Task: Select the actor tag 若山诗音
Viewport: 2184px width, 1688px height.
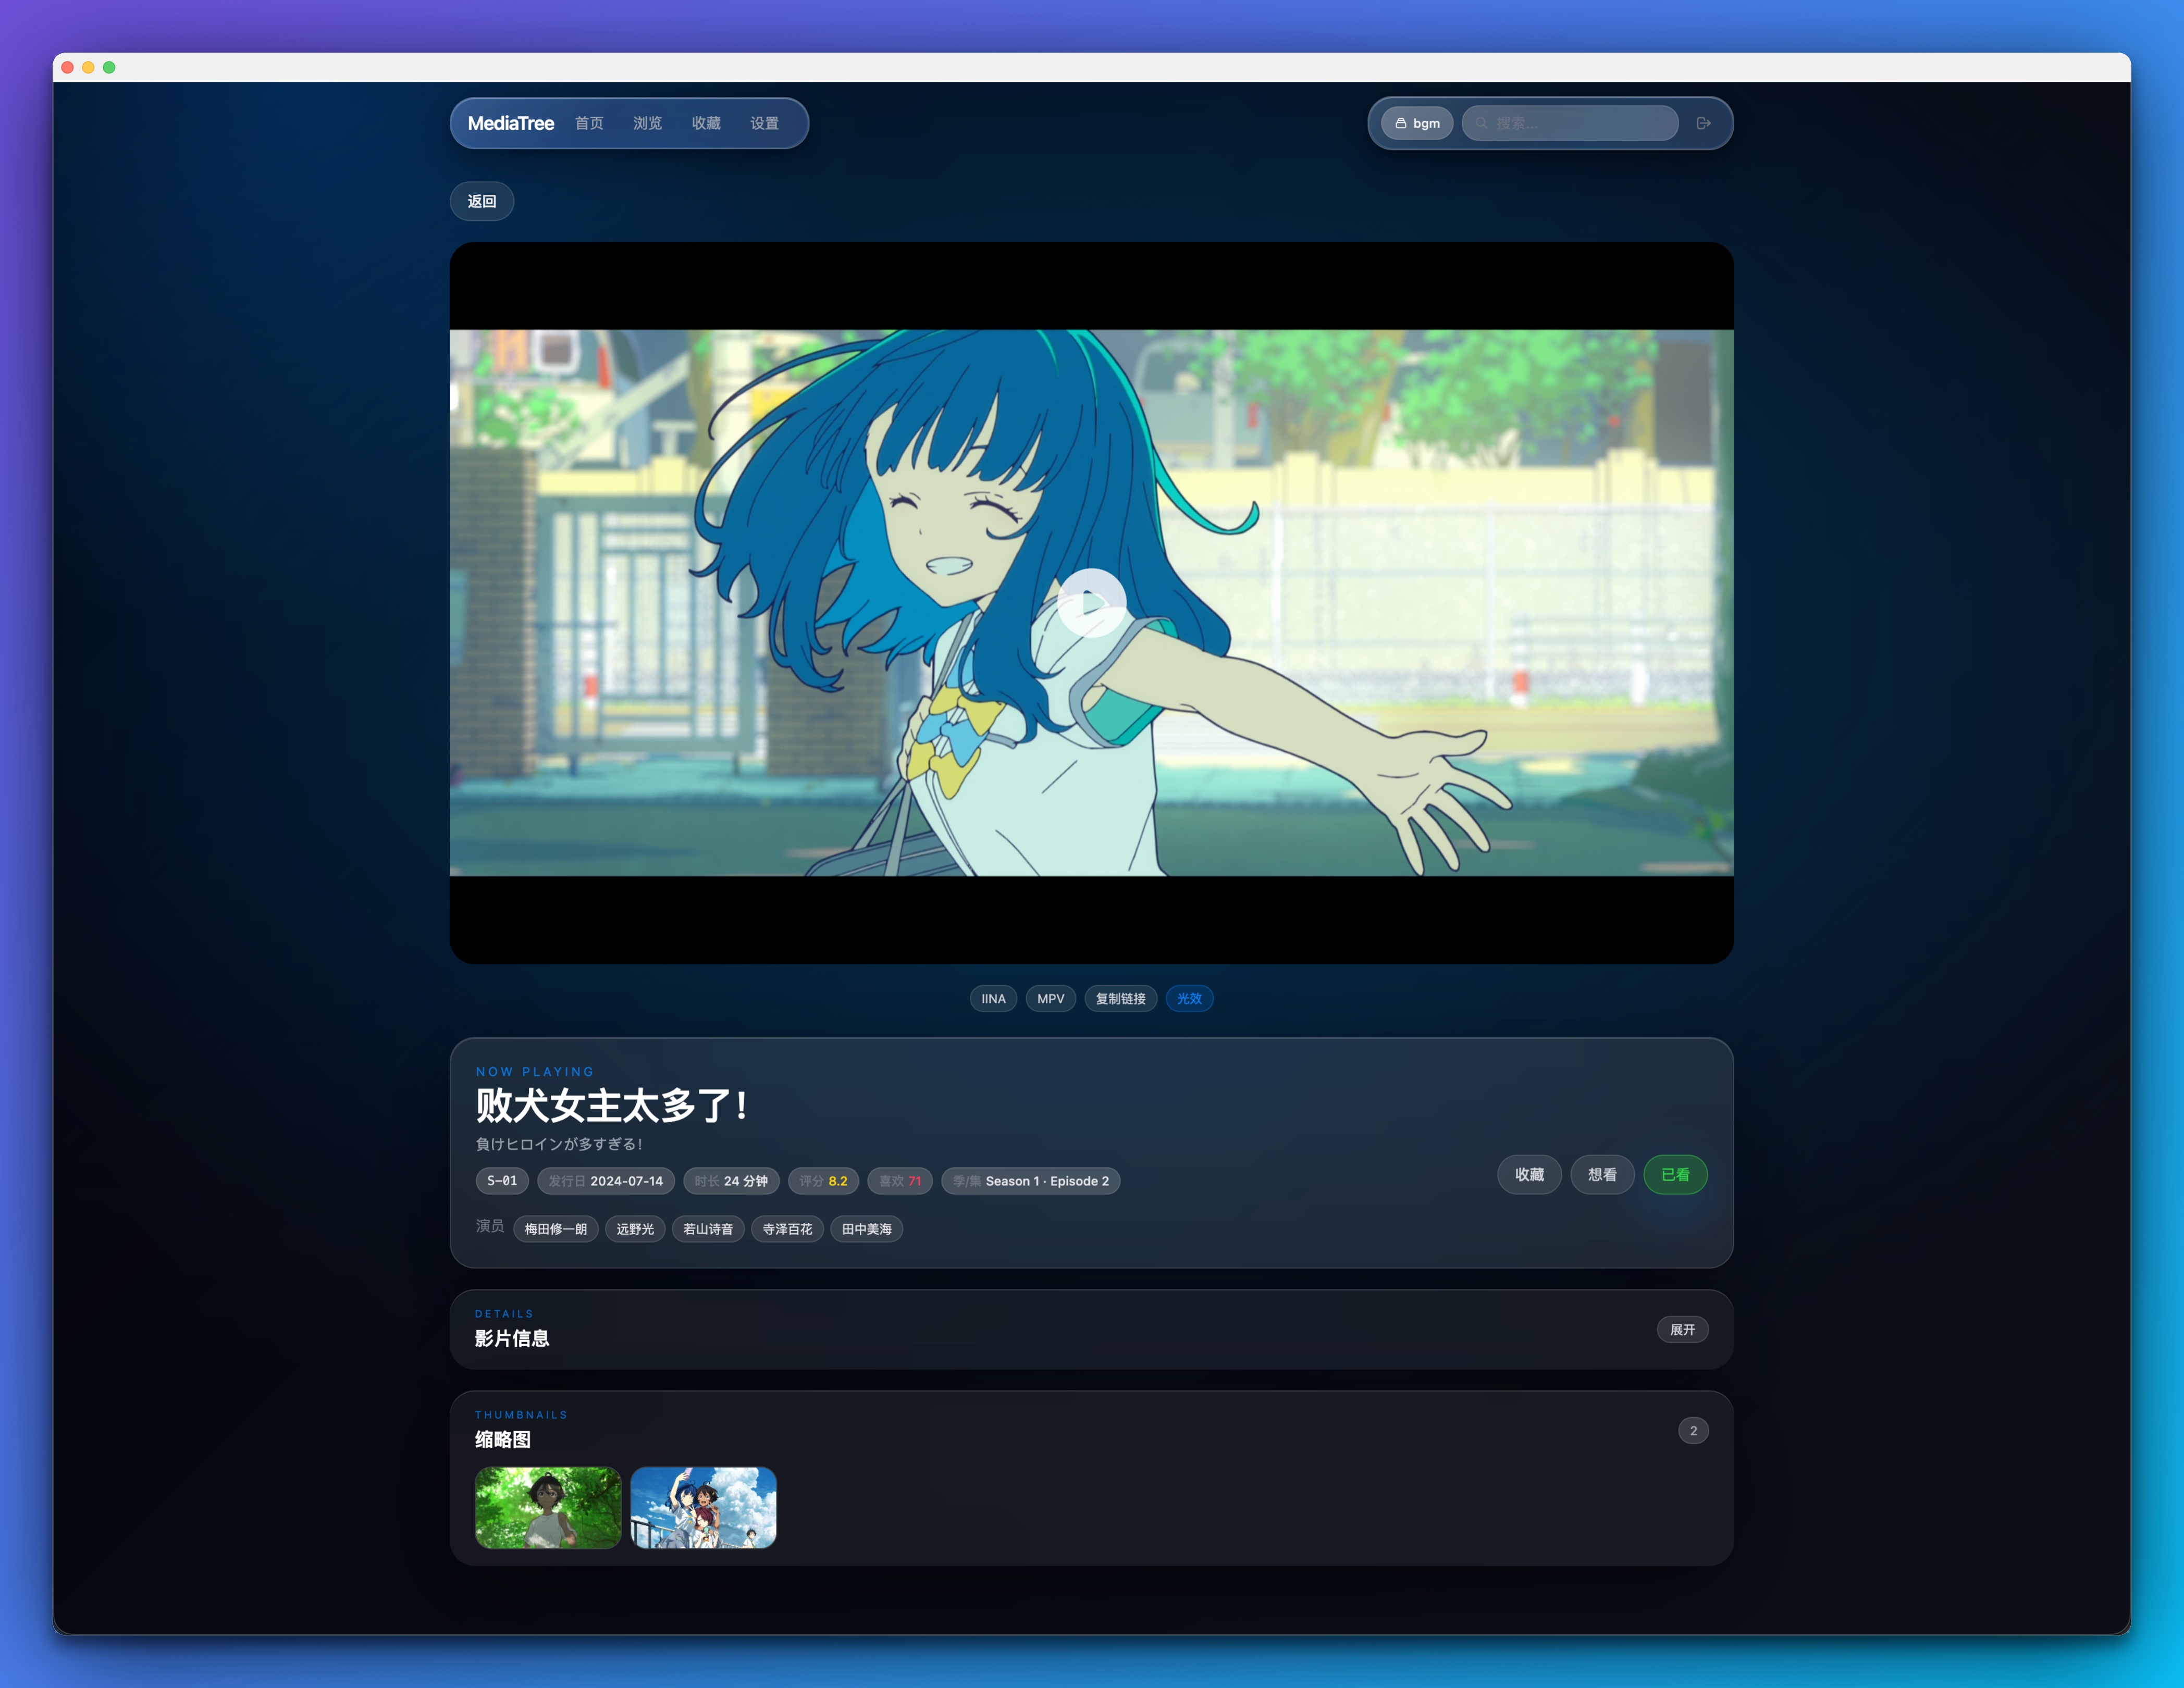Action: (708, 1228)
